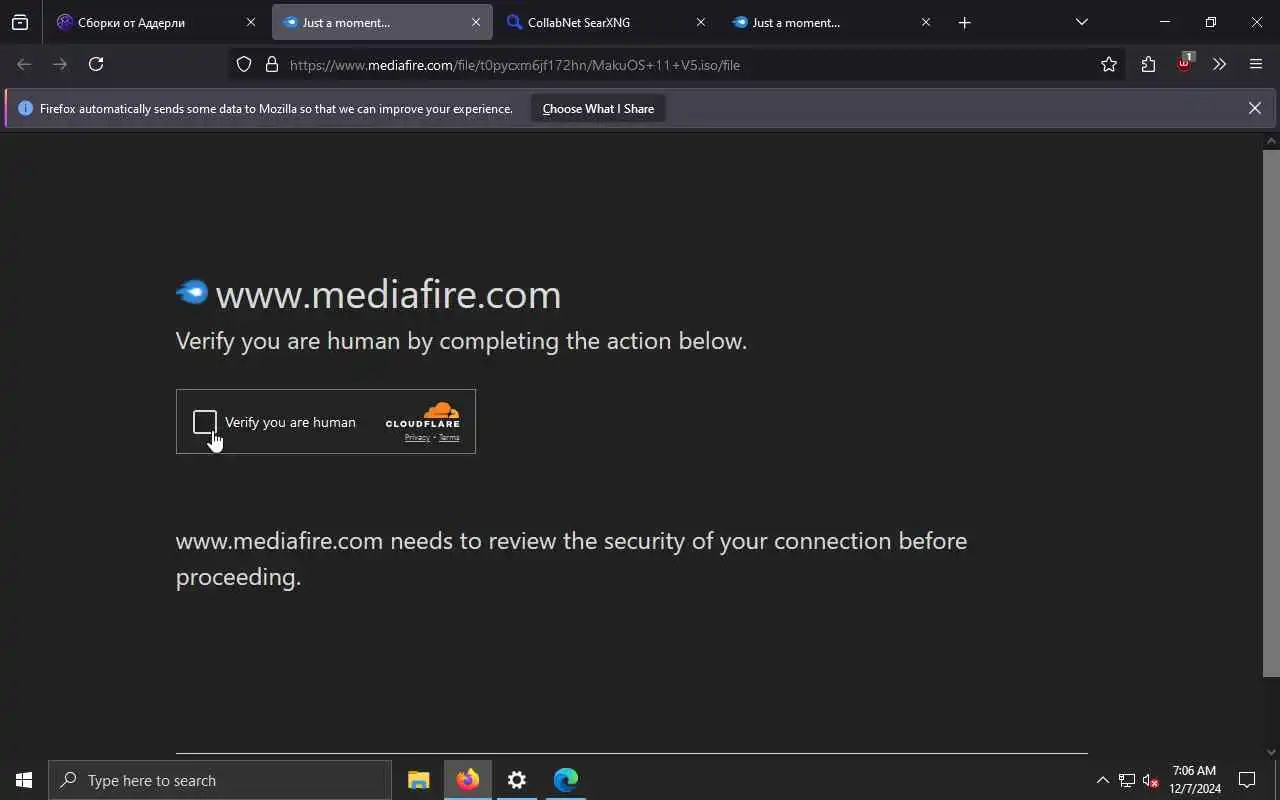Select Firefox taskbar icon
This screenshot has width=1280, height=800.
[x=468, y=780]
